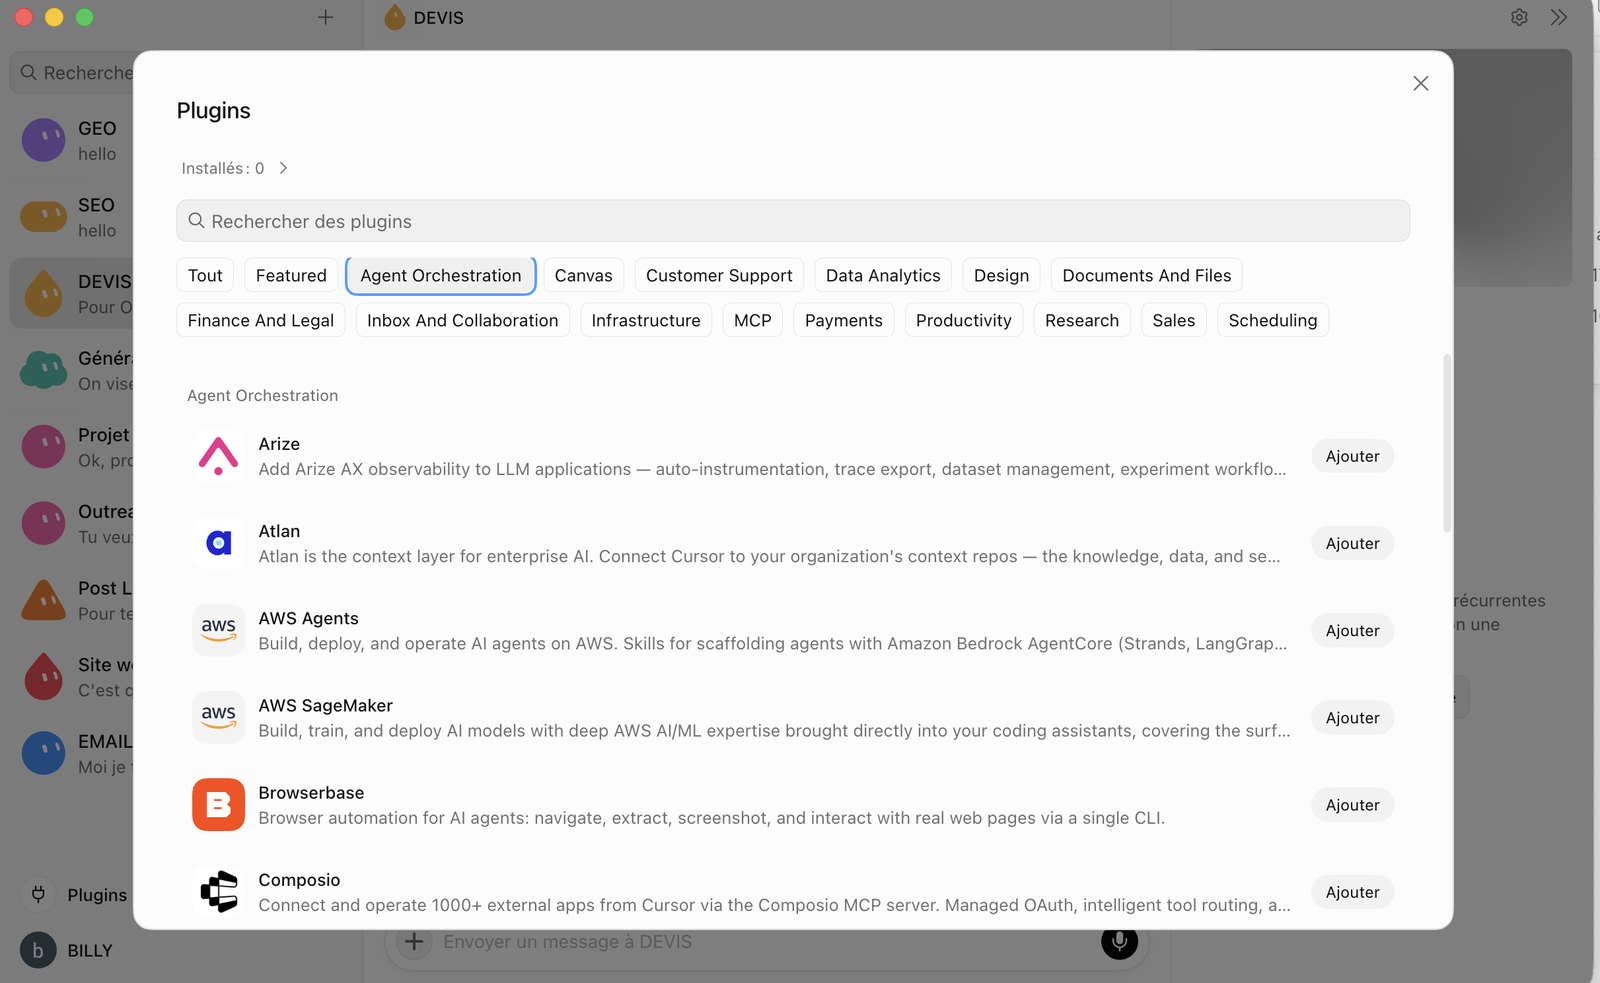Click the Atlan plugin logo icon
The width and height of the screenshot is (1600, 983).
click(x=218, y=543)
